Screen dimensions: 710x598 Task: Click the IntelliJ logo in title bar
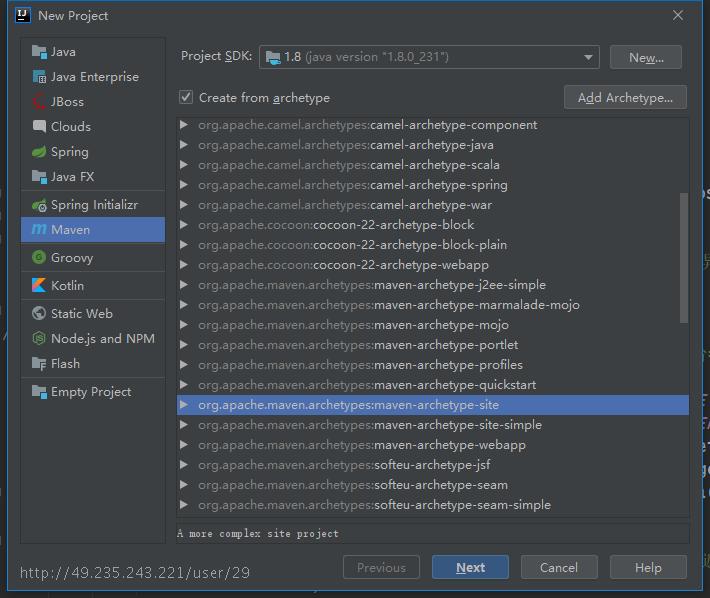(23, 15)
